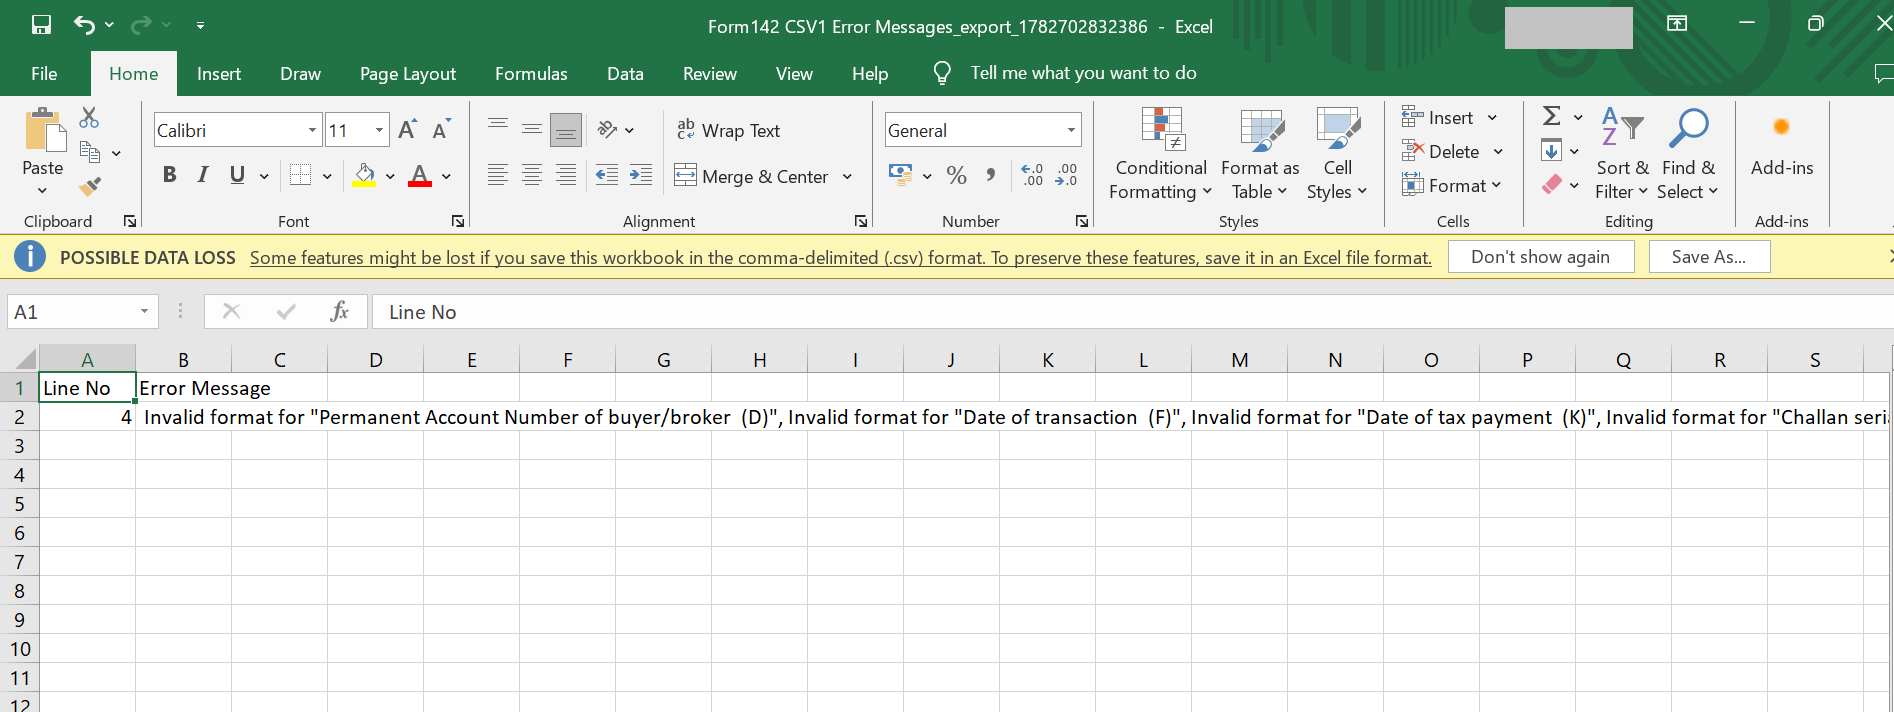Click Don't show again button

(x=1540, y=257)
